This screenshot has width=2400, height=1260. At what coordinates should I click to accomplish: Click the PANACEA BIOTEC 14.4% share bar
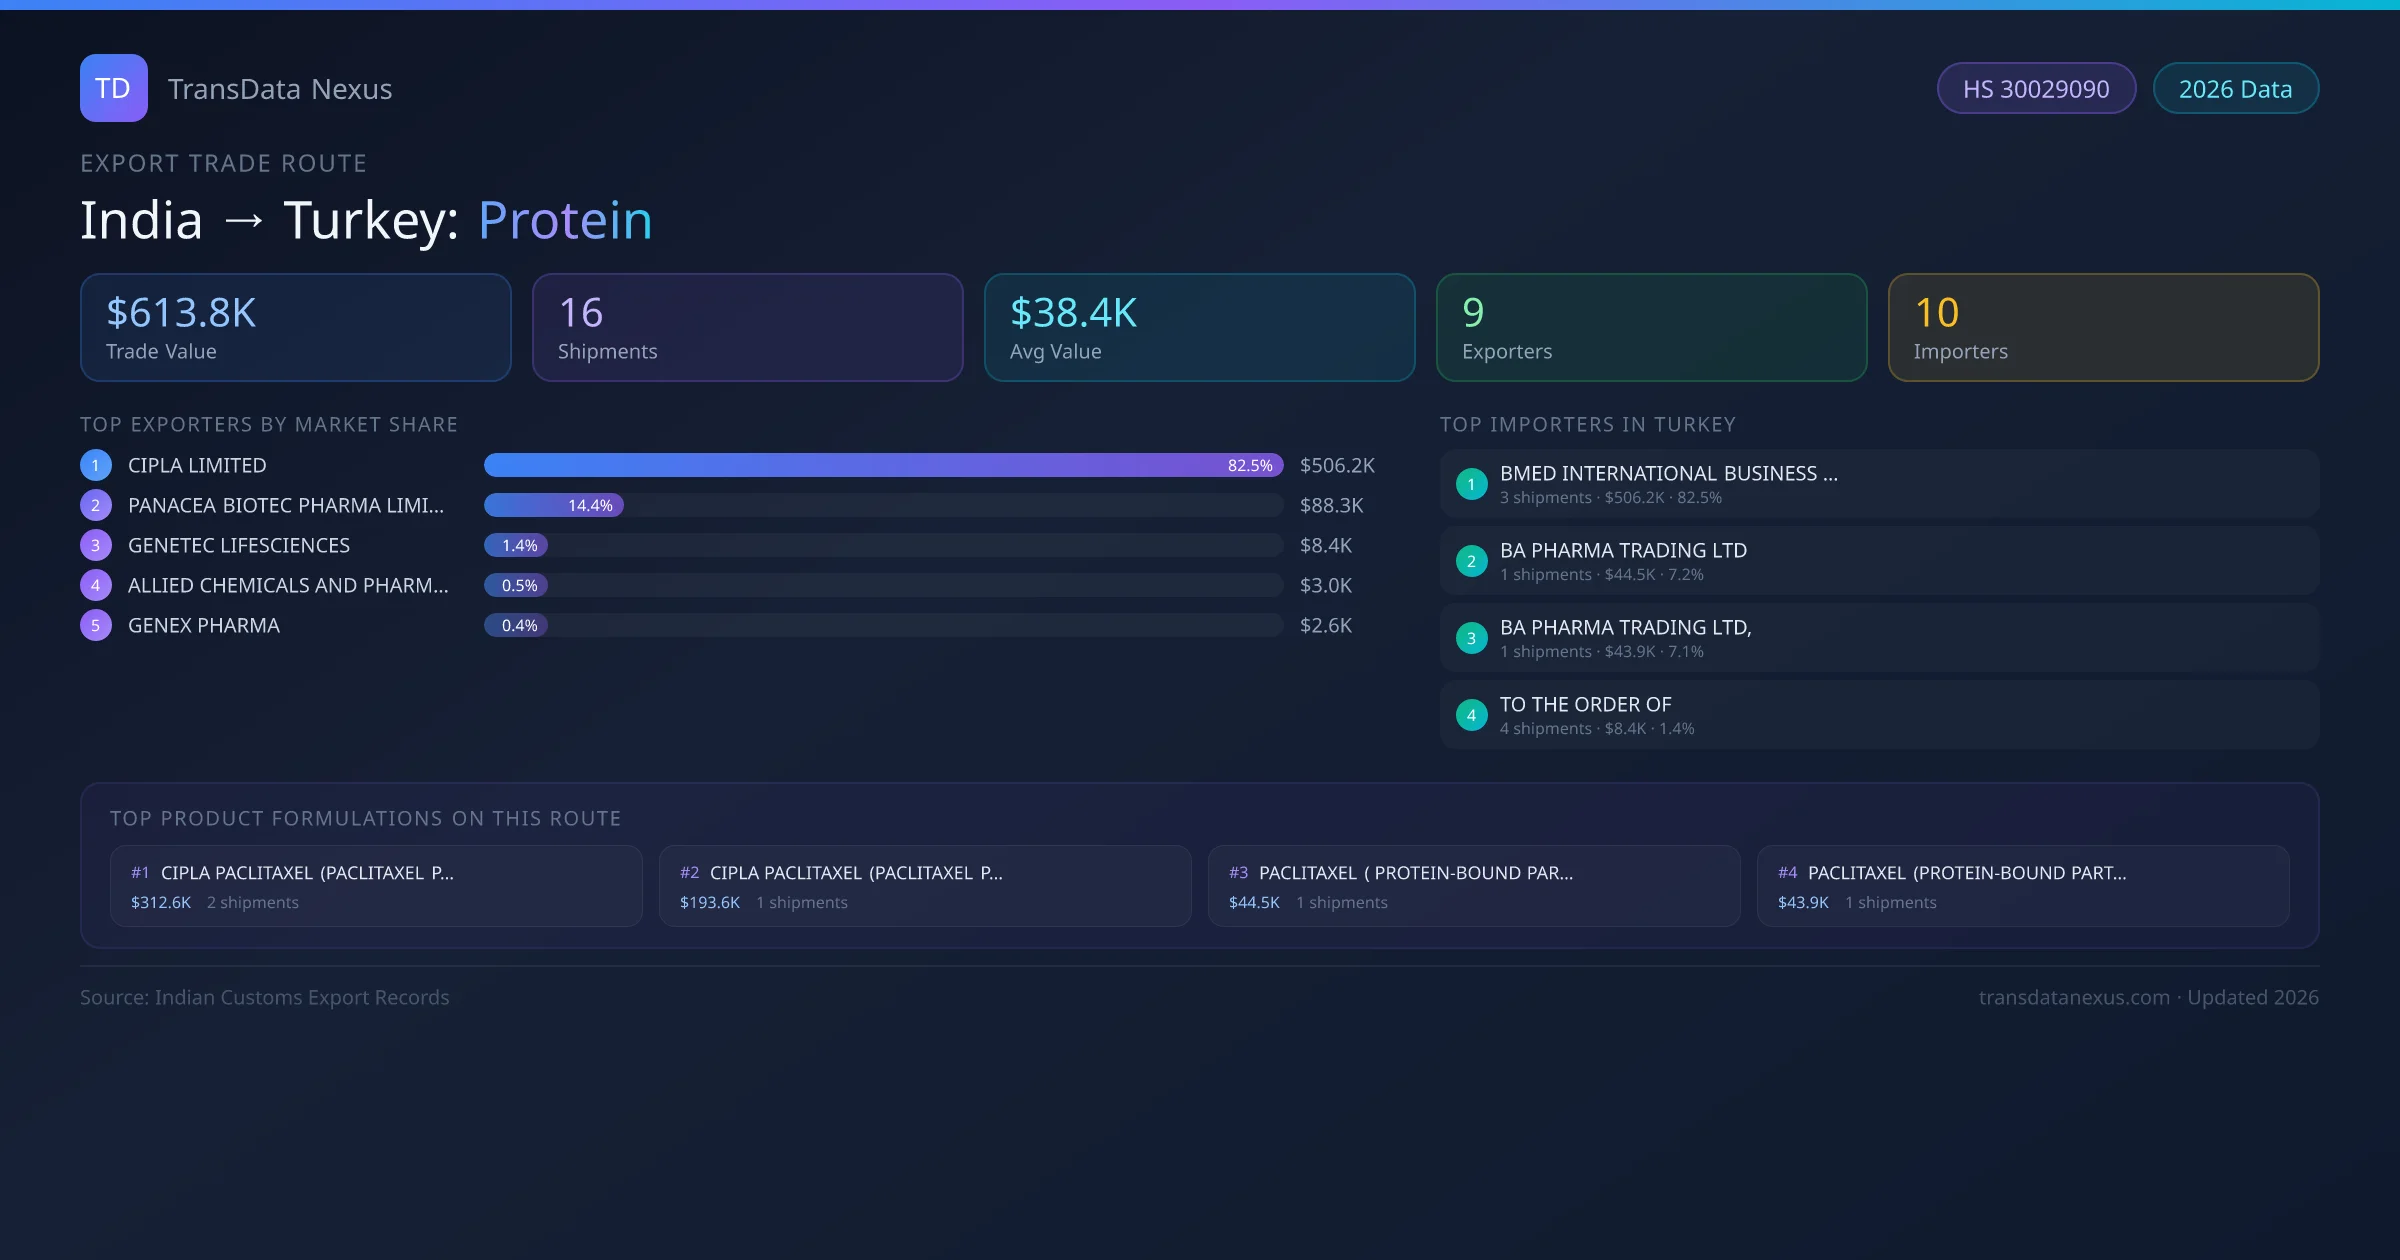pyautogui.click(x=554, y=505)
